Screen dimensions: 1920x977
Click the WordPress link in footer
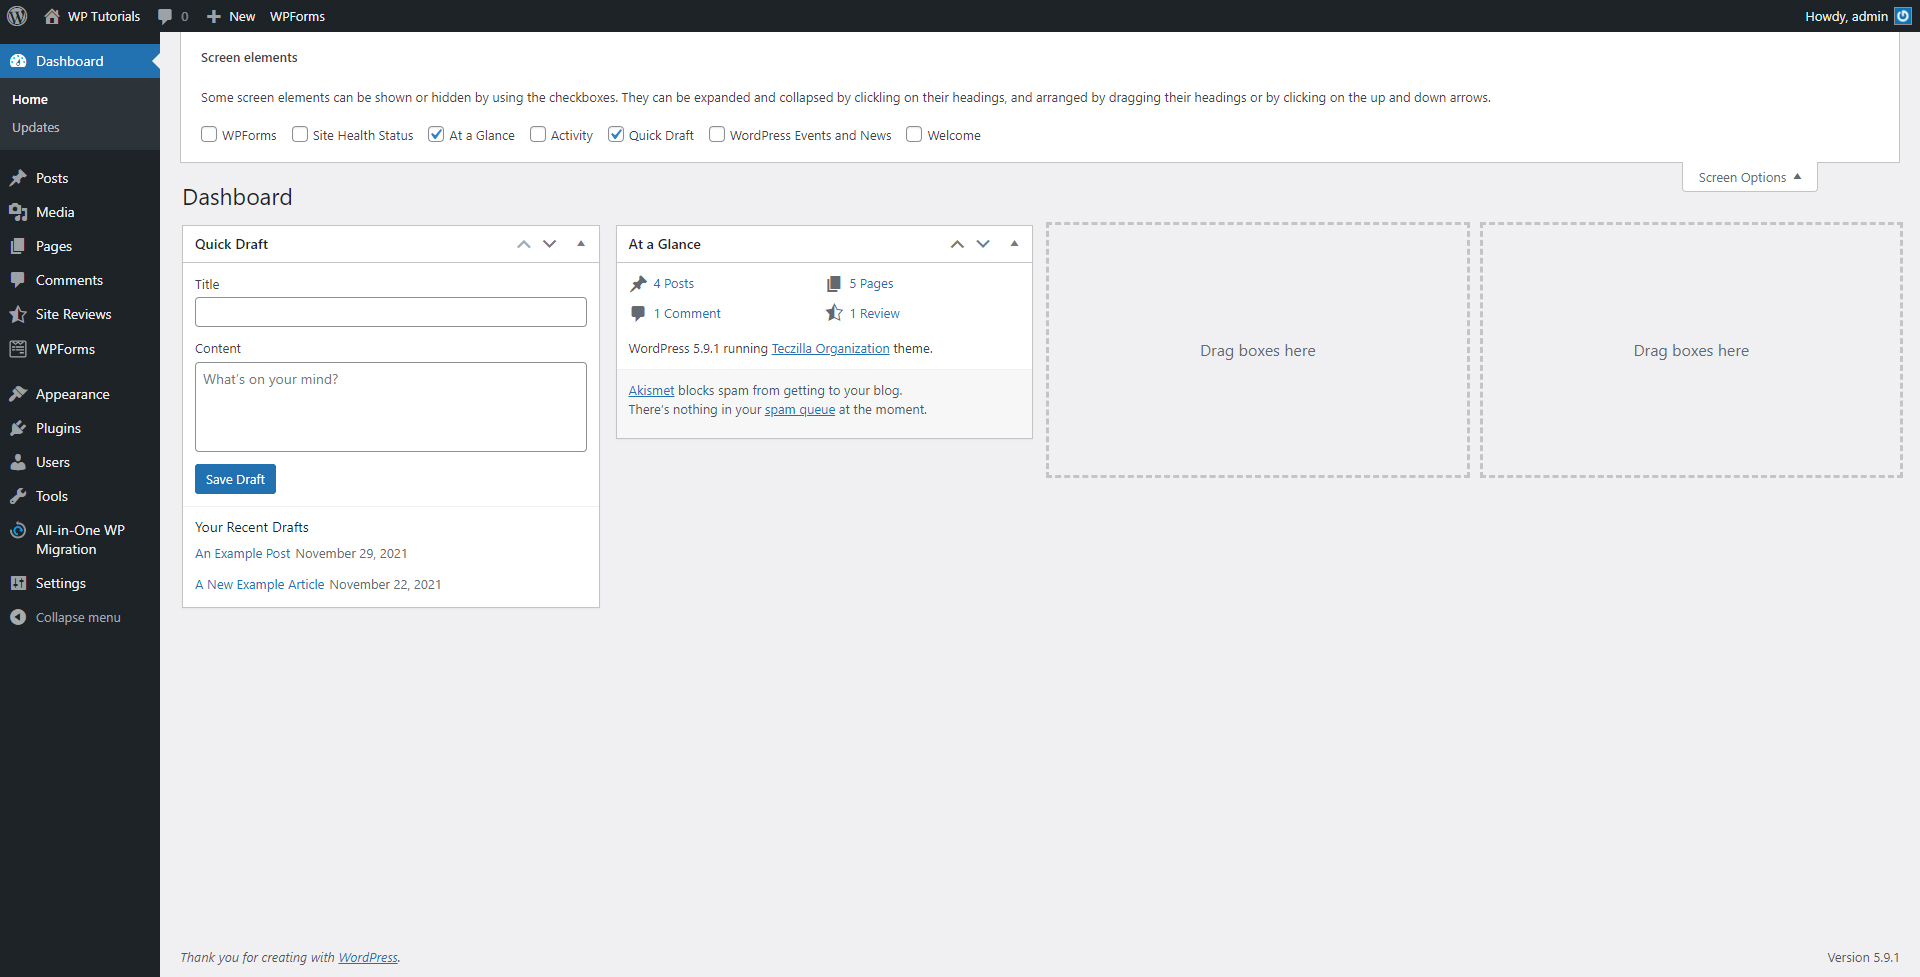(368, 957)
